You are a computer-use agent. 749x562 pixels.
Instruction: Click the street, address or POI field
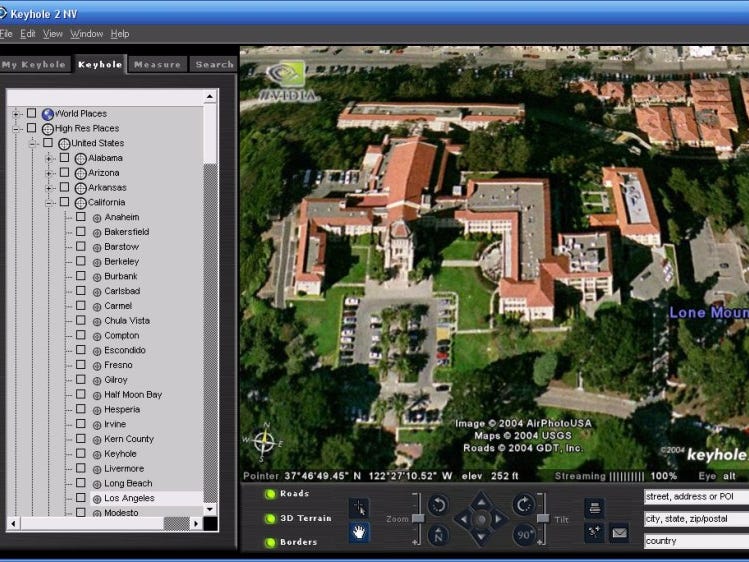pos(696,497)
